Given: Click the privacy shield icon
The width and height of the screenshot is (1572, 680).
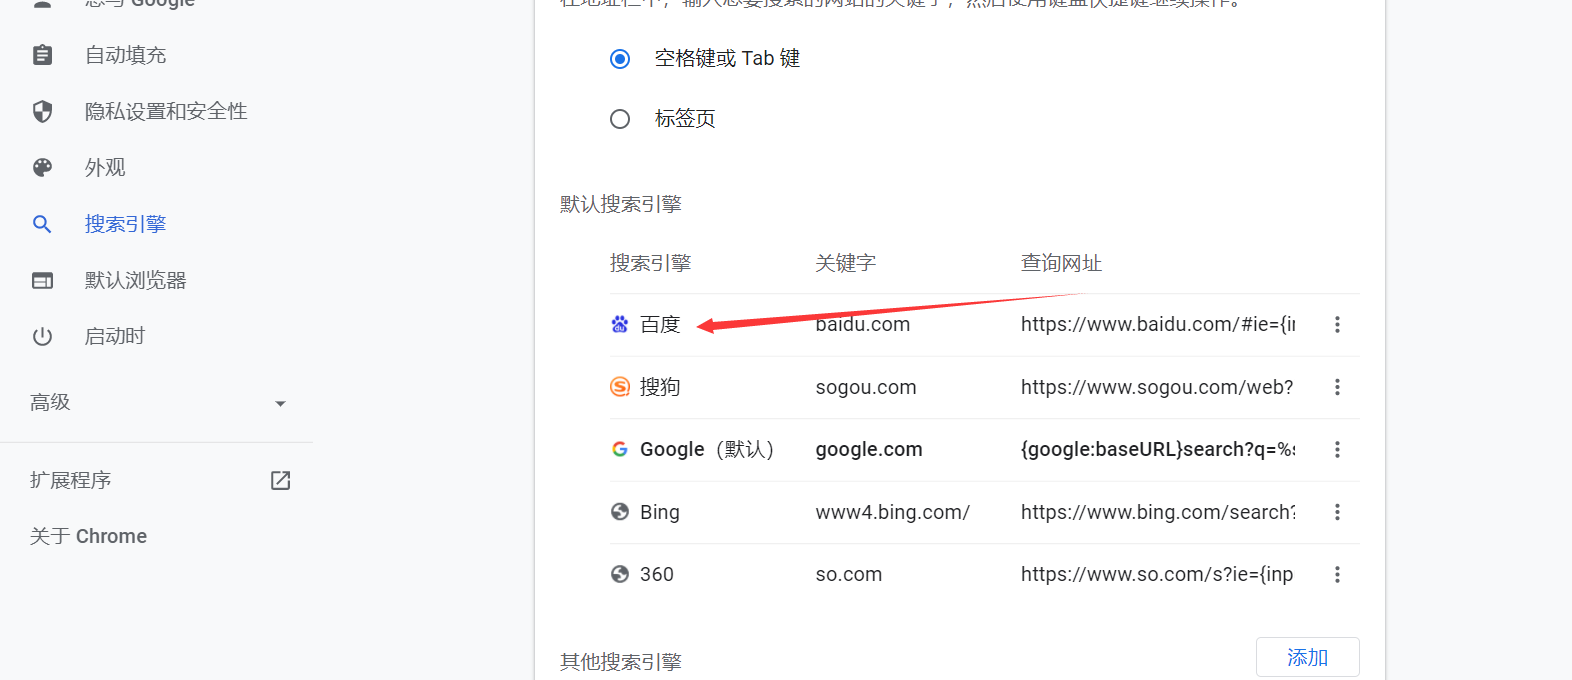Looking at the screenshot, I should [42, 111].
